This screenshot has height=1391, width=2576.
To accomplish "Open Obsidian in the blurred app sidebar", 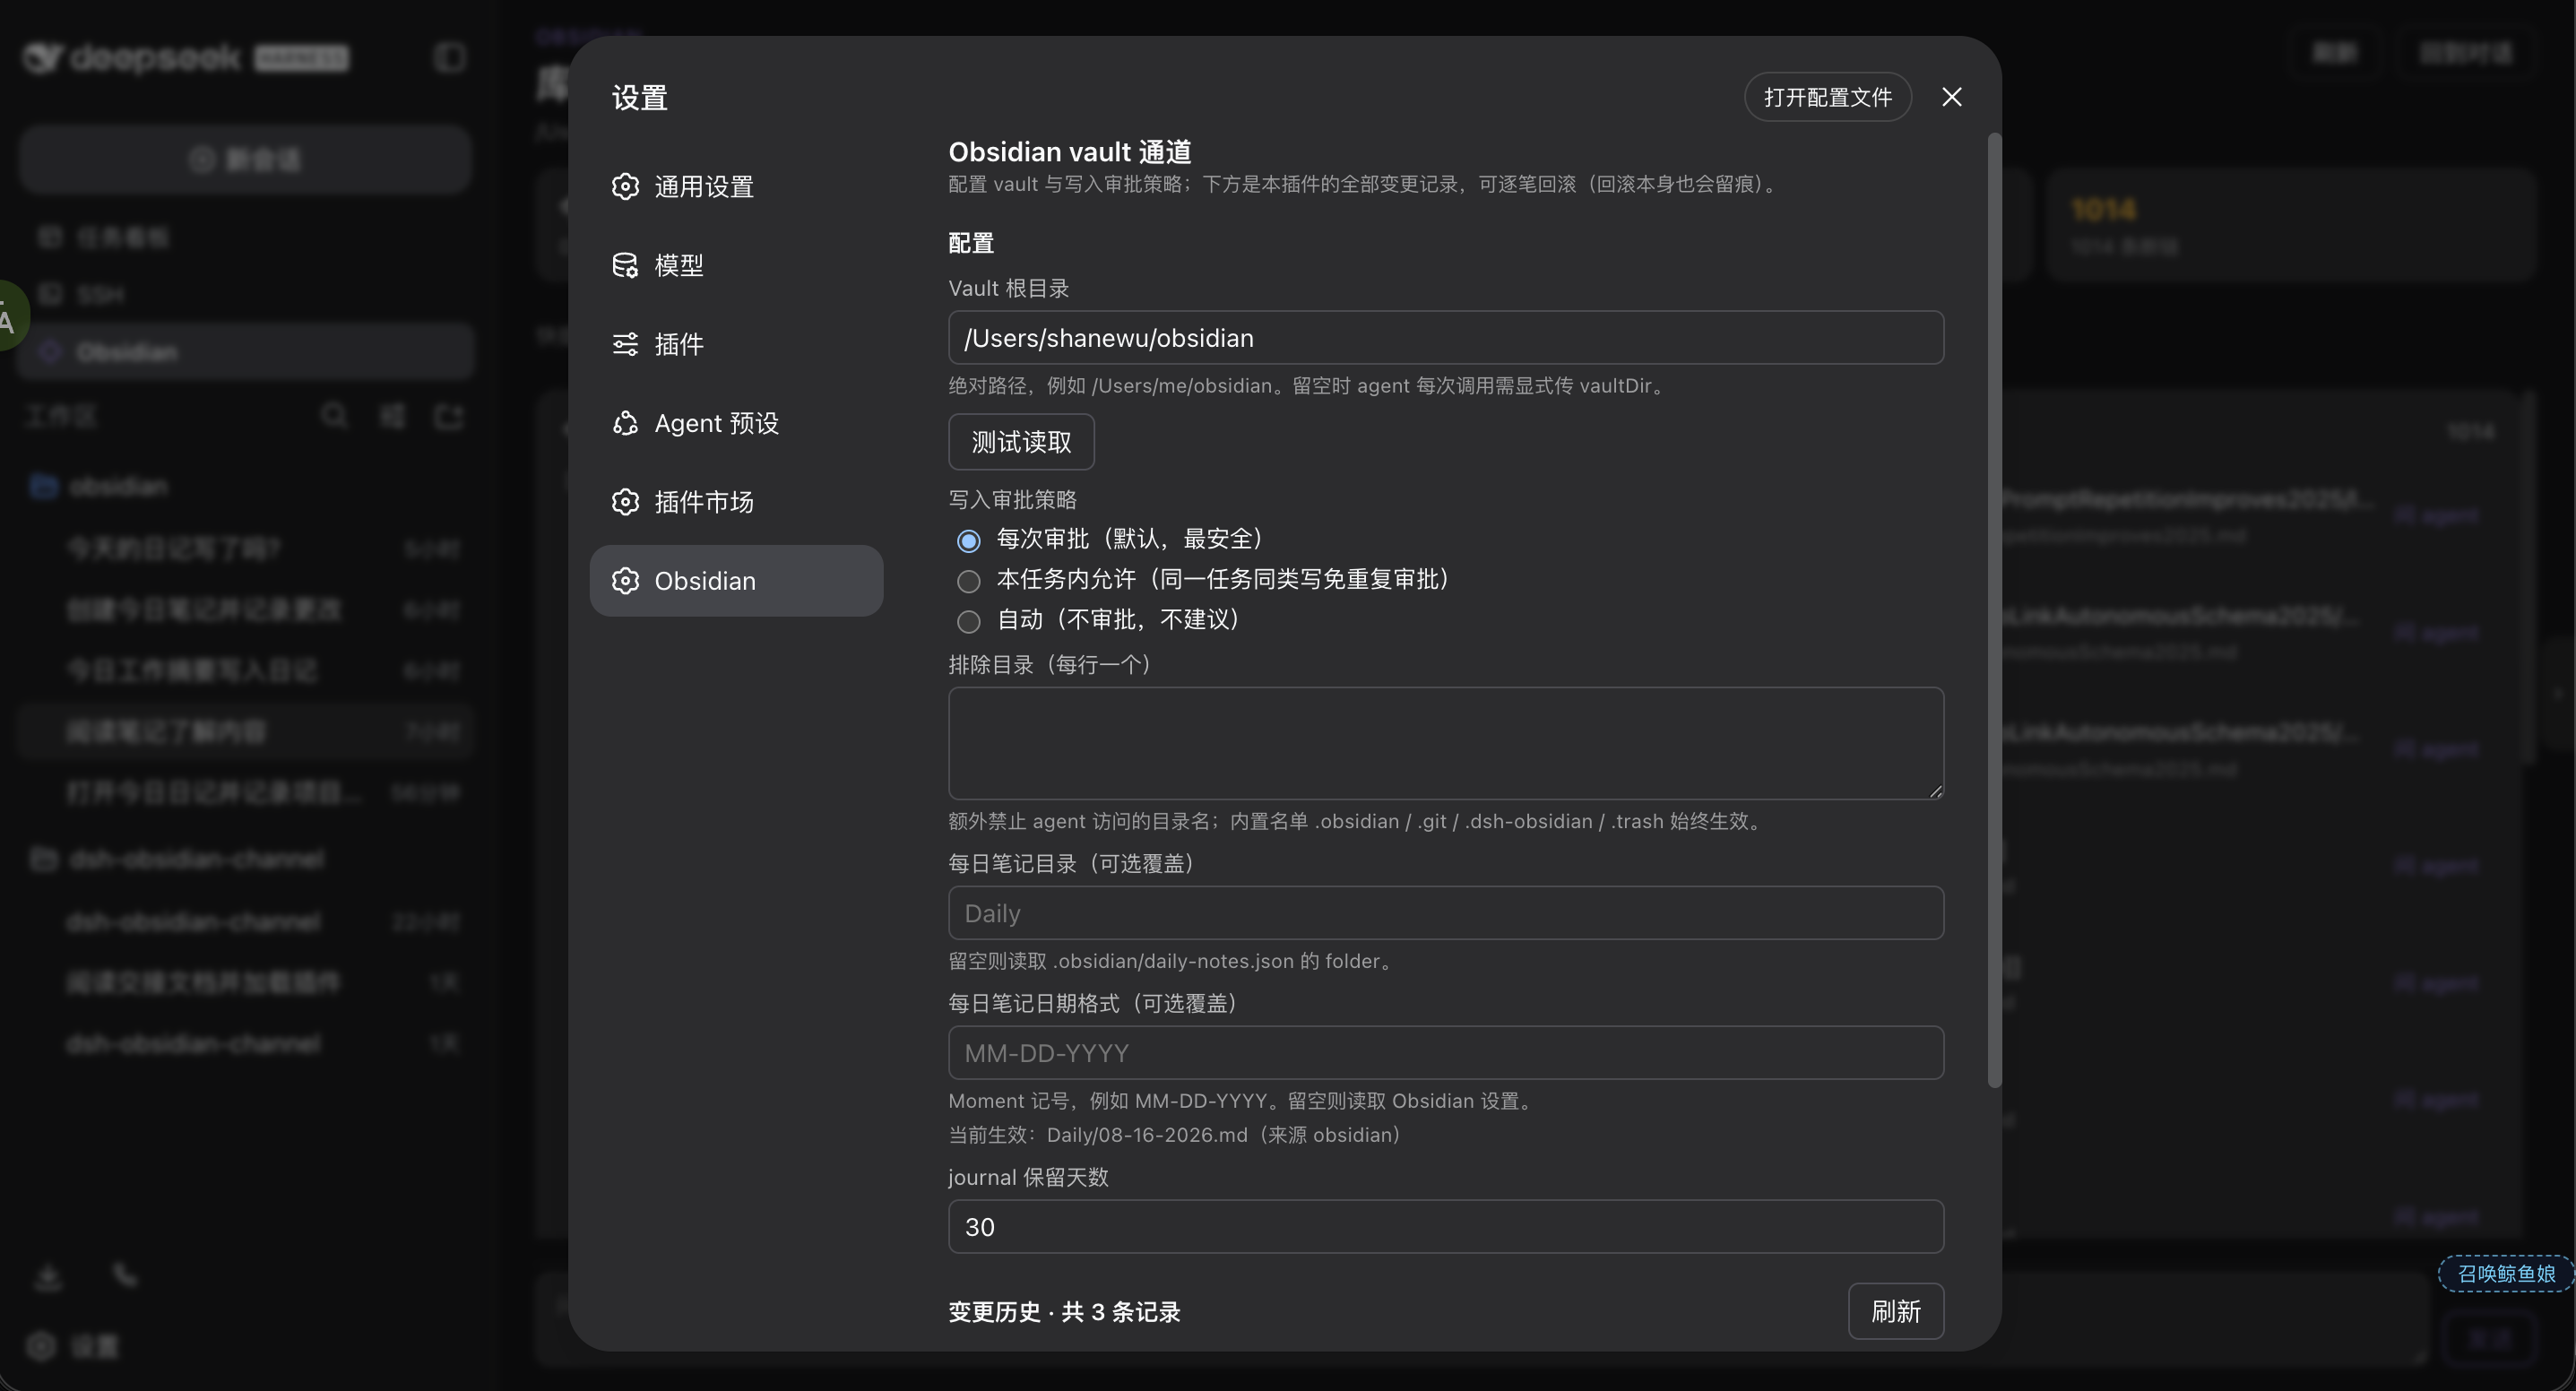I will click(246, 352).
